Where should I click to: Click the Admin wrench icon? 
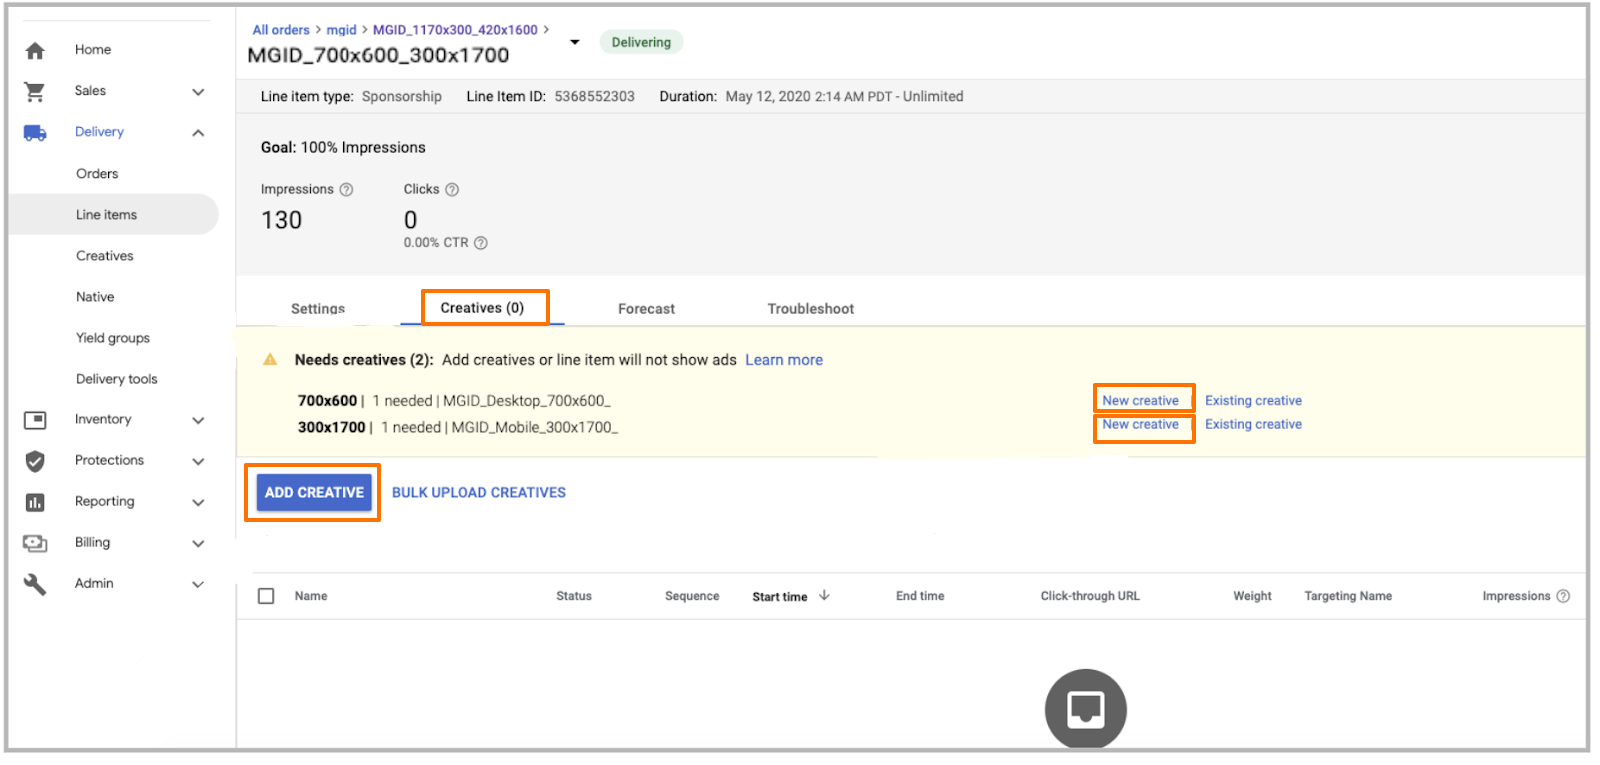pyautogui.click(x=35, y=584)
